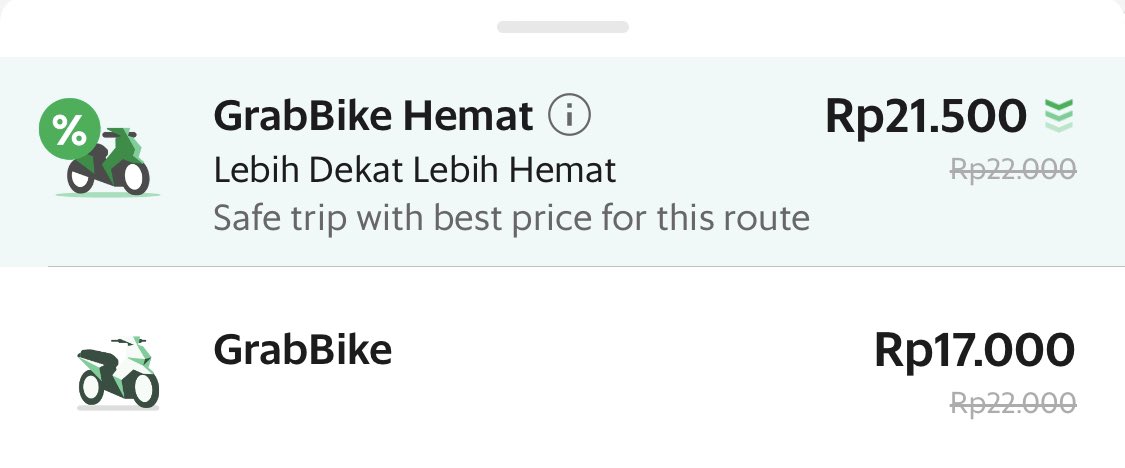Select the GrabBike Hemat ride option
The image size is (1125, 468).
562,162
